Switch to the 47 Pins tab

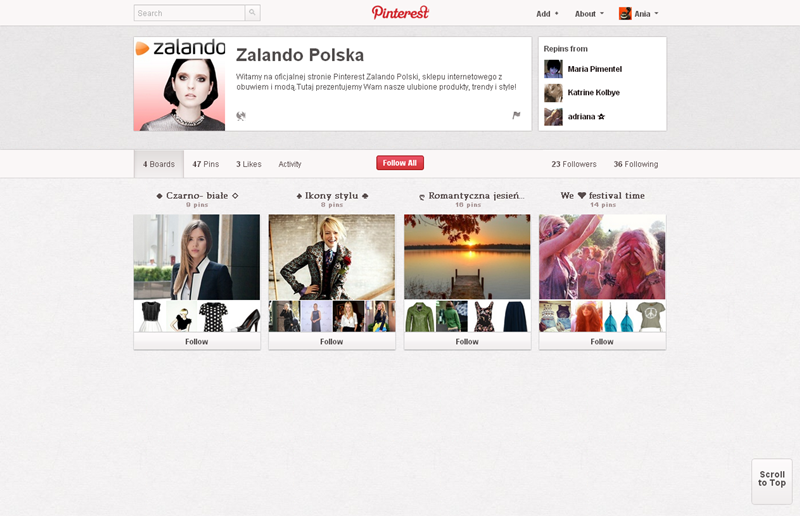click(x=206, y=164)
